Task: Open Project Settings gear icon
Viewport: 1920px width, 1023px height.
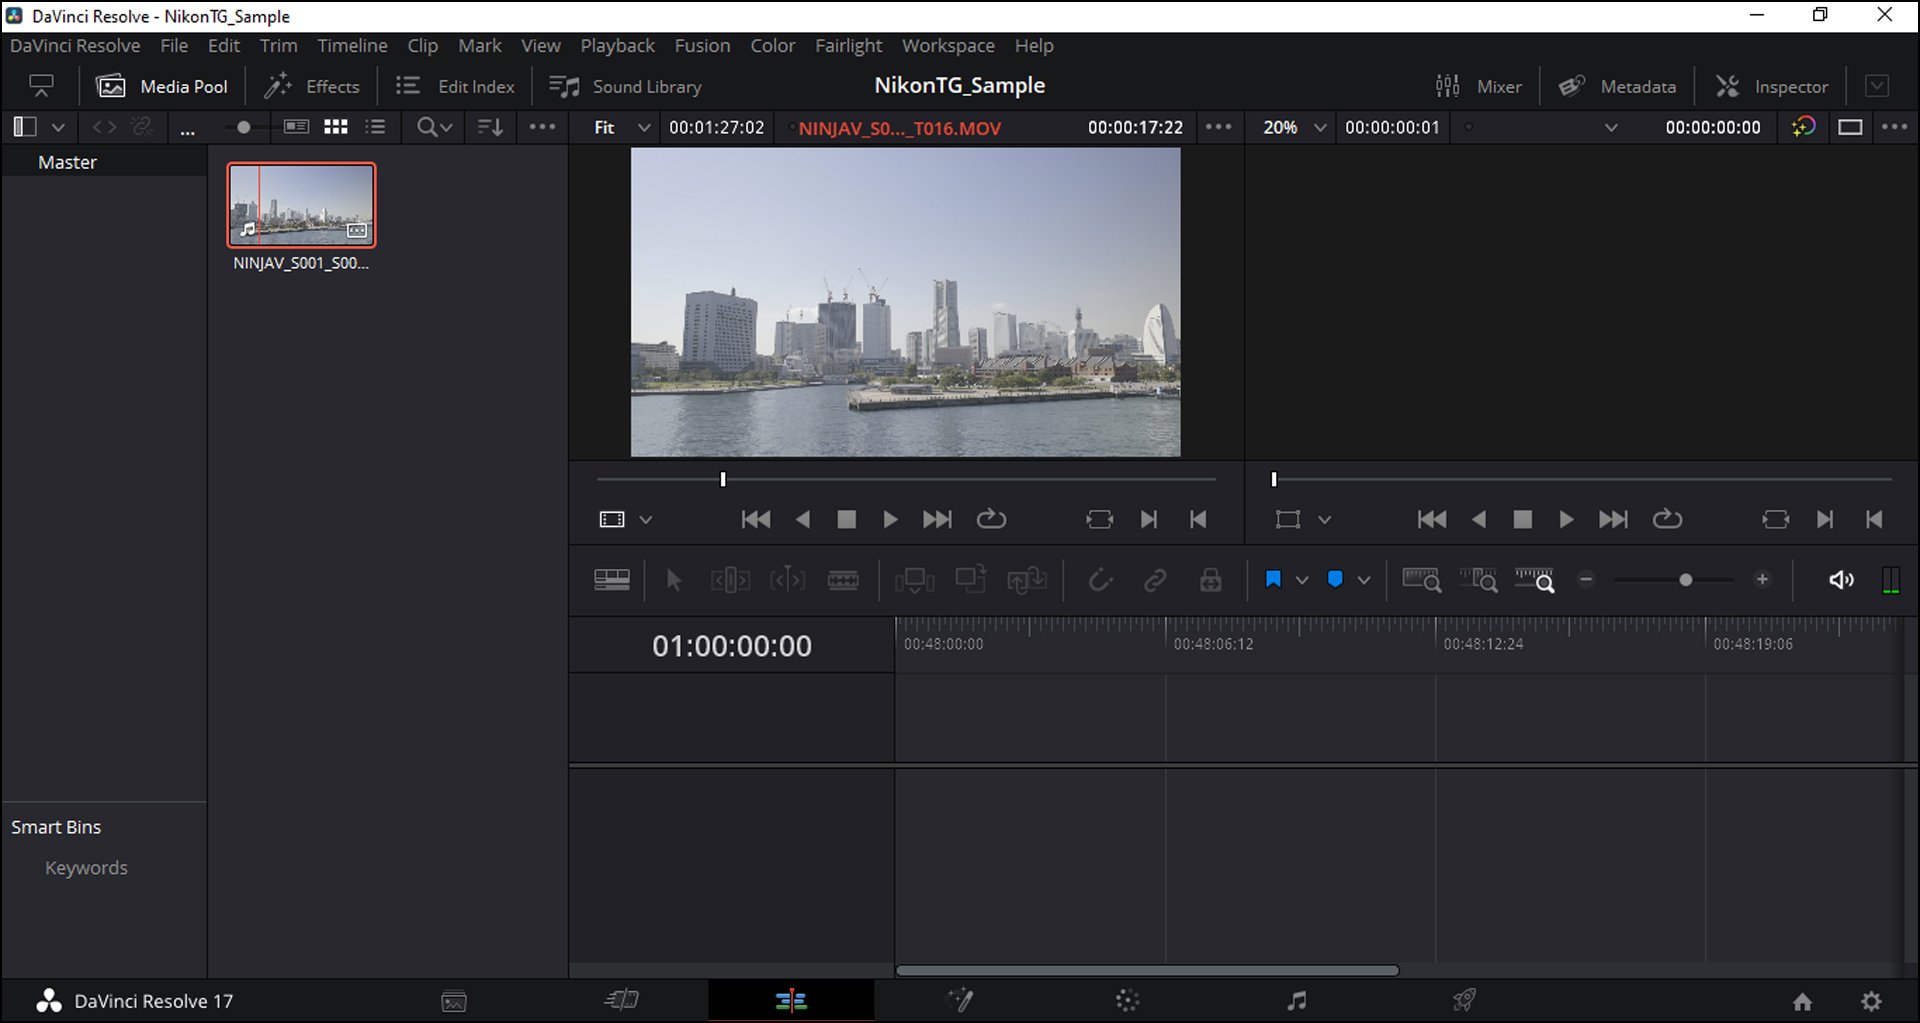Action: tap(1871, 1001)
